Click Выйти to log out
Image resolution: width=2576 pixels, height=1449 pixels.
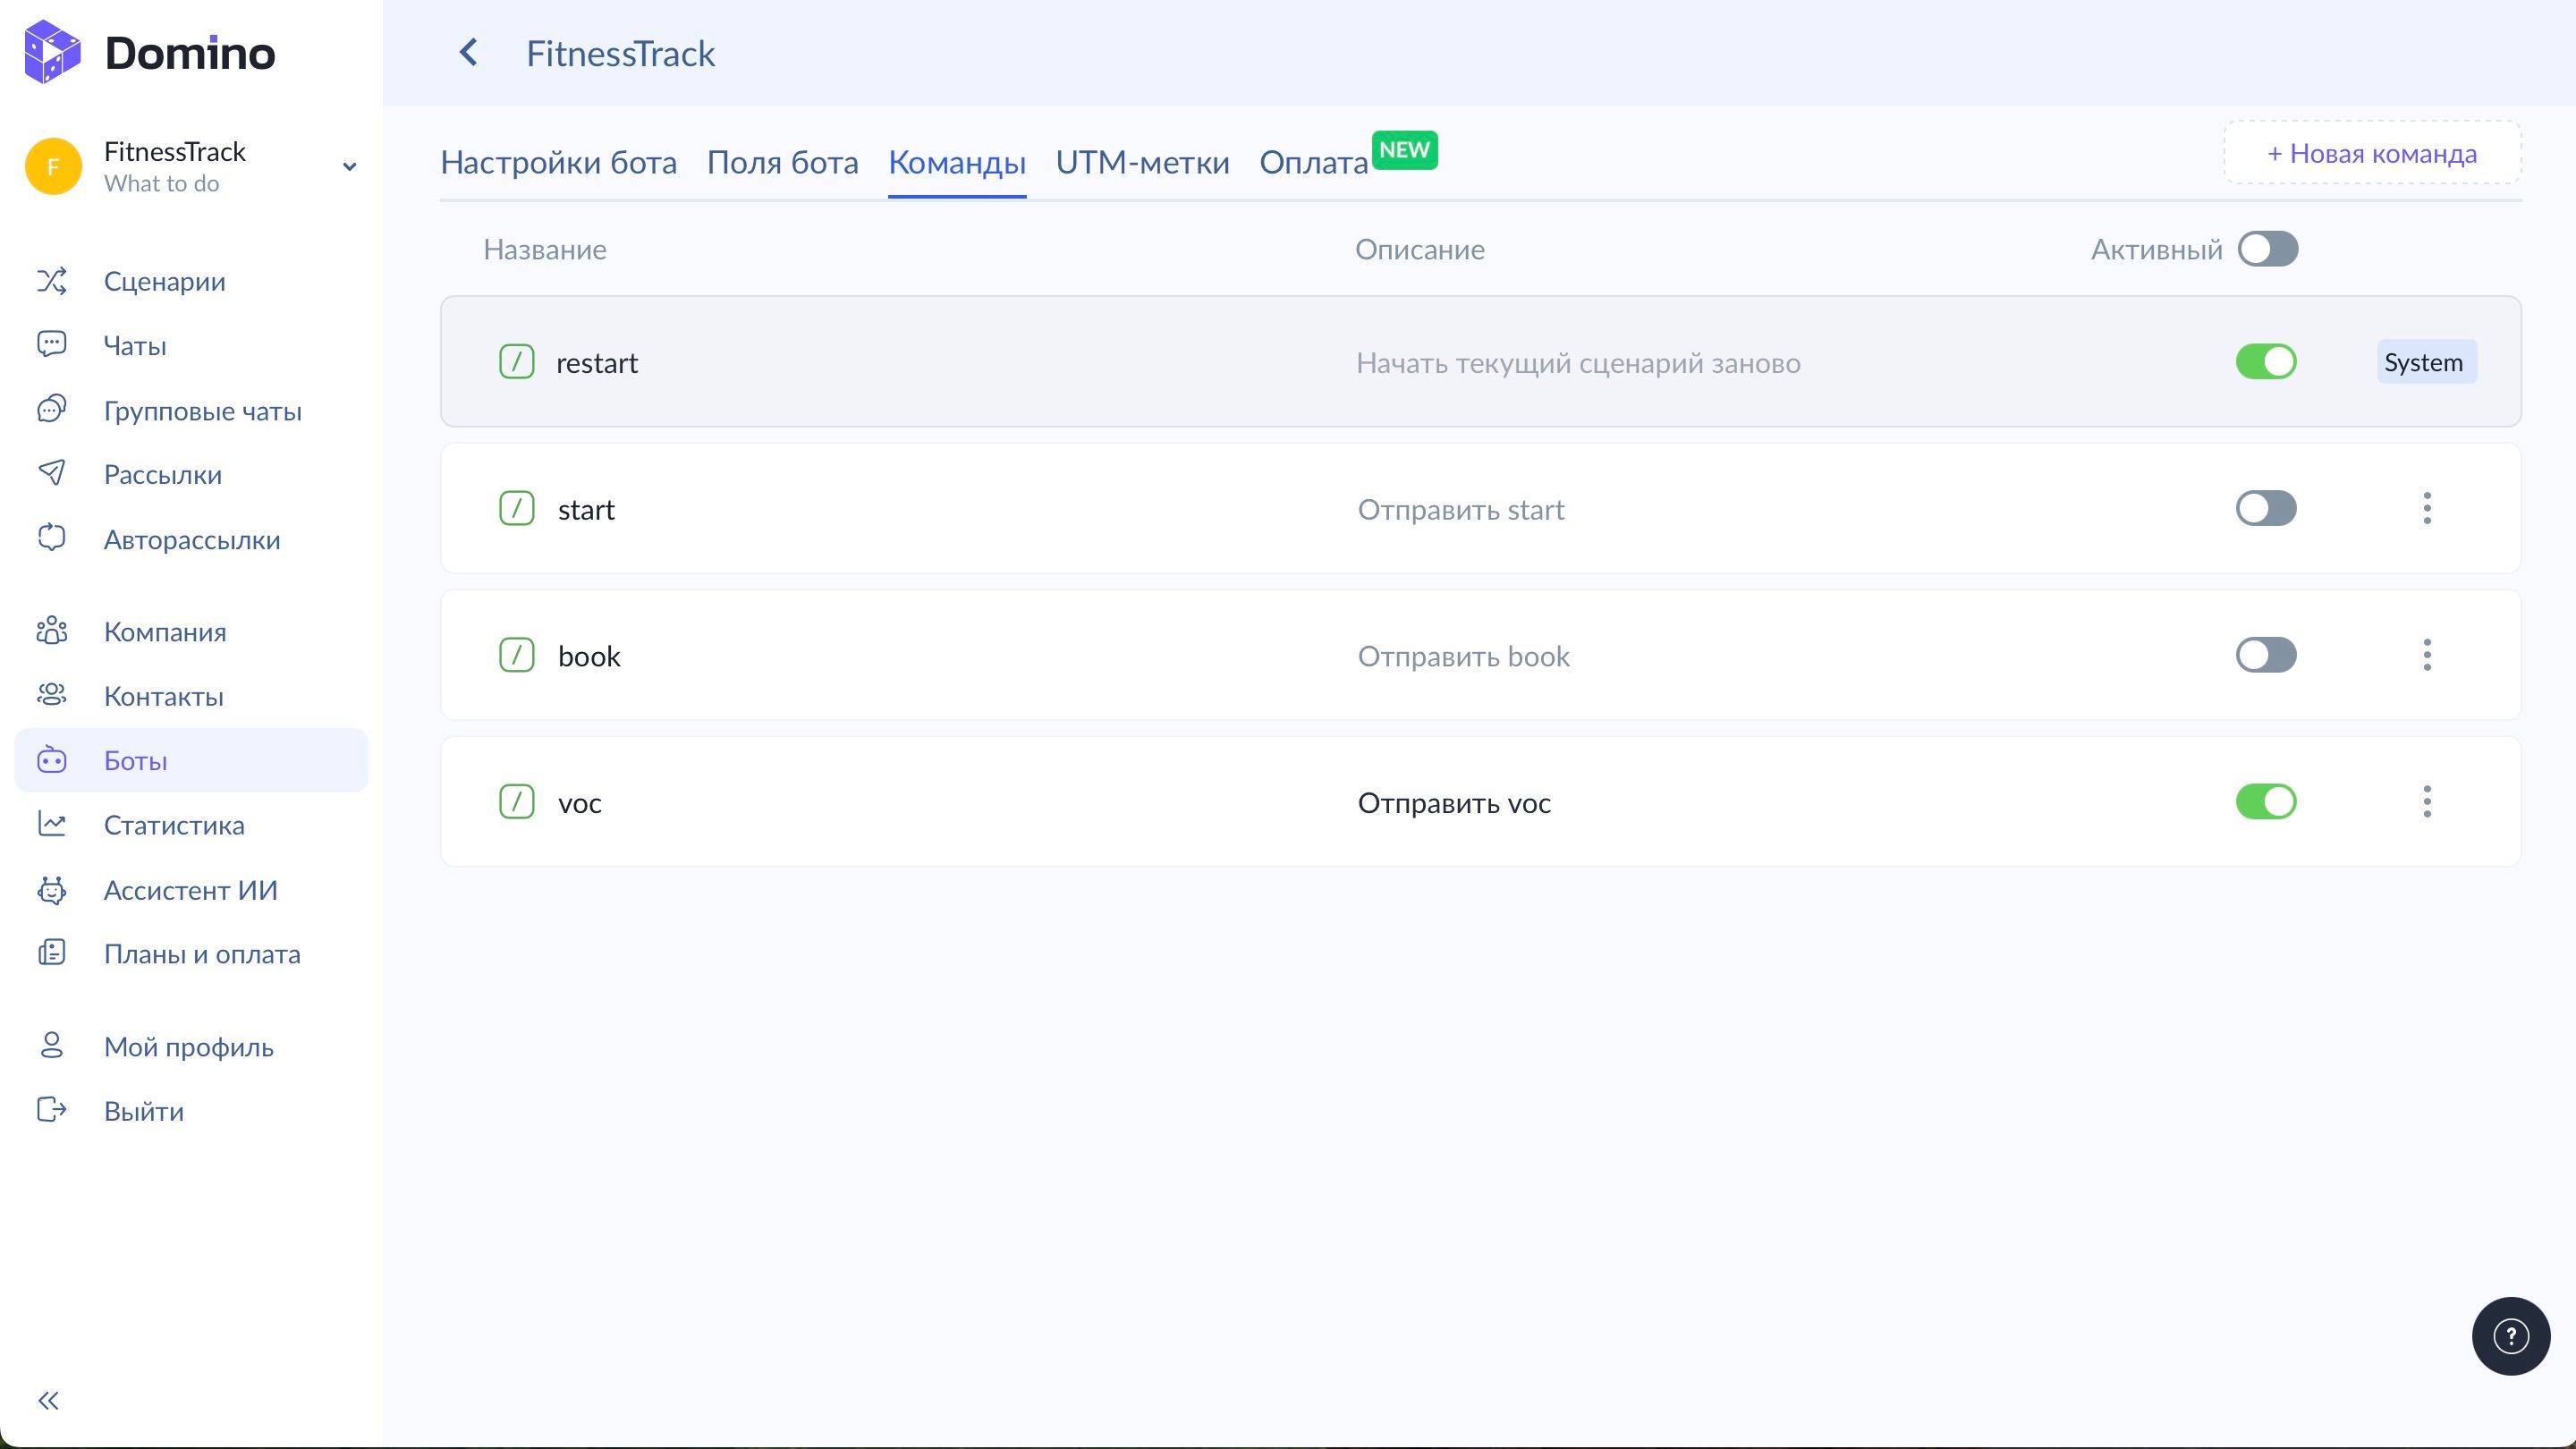tap(143, 1111)
